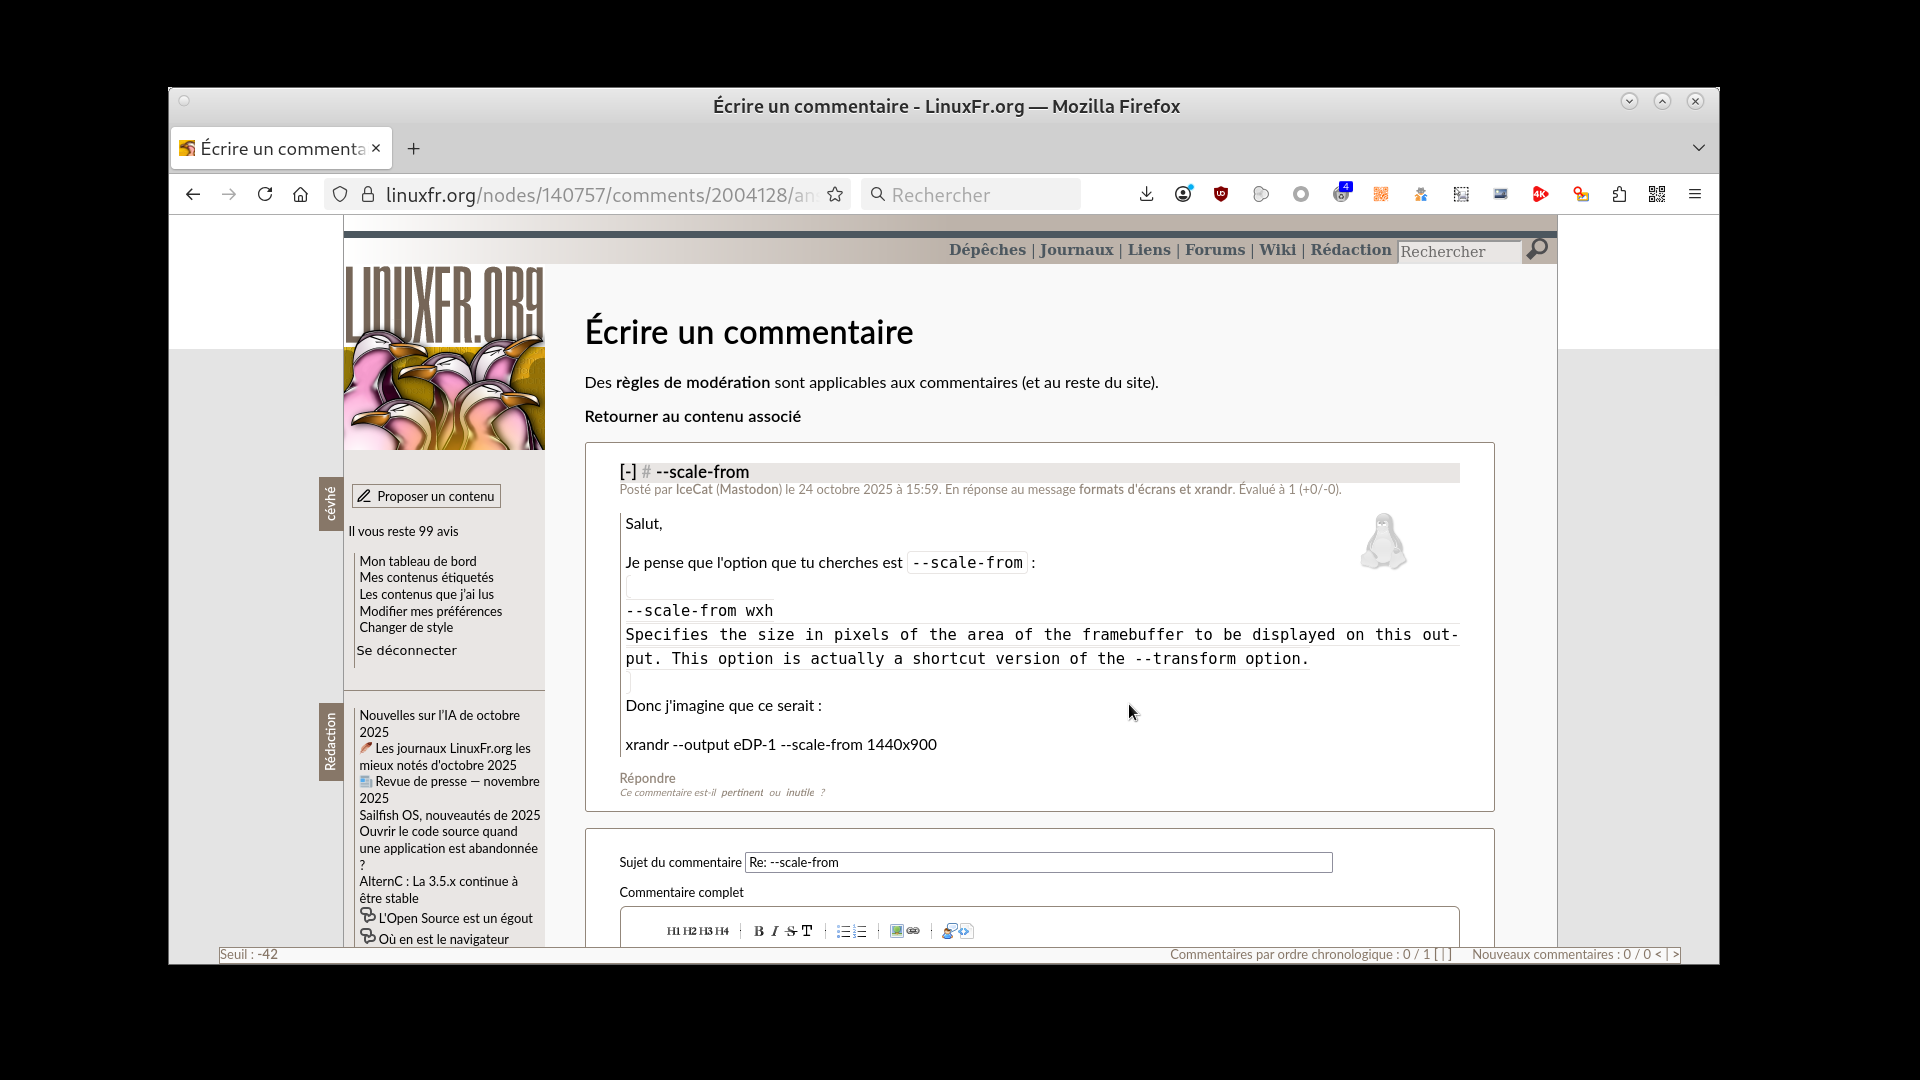Screen dimensions: 1920x1080
Task: Click the insert link chain icon
Action: 913,931
